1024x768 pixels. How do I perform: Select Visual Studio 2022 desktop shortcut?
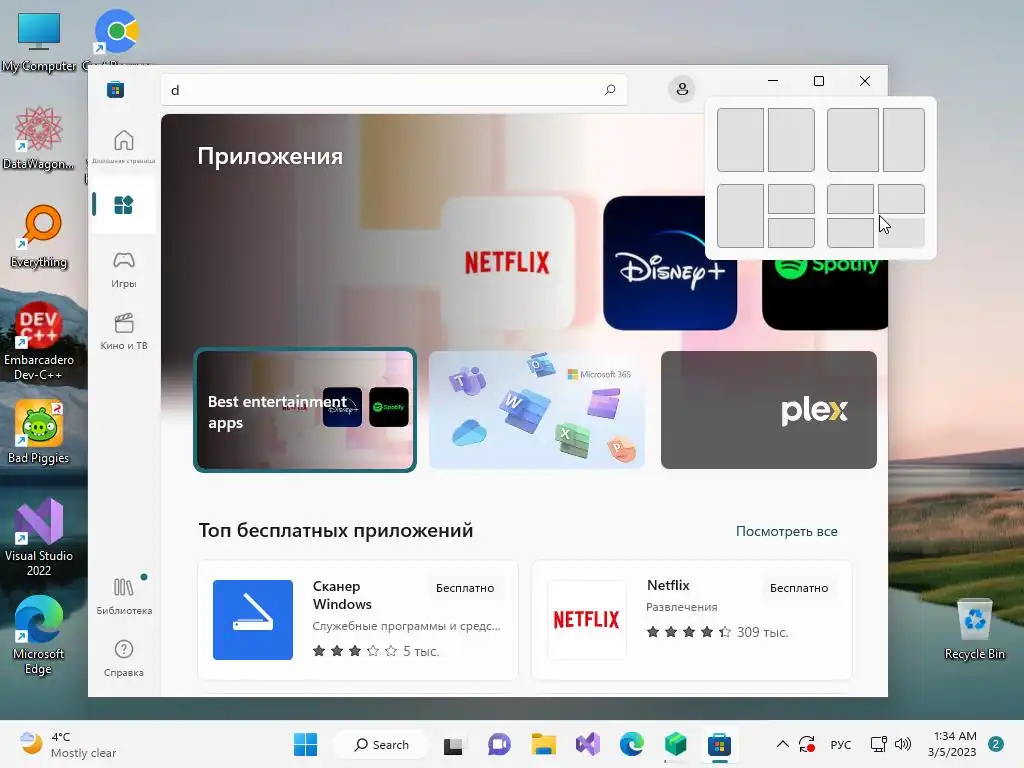coord(39,537)
